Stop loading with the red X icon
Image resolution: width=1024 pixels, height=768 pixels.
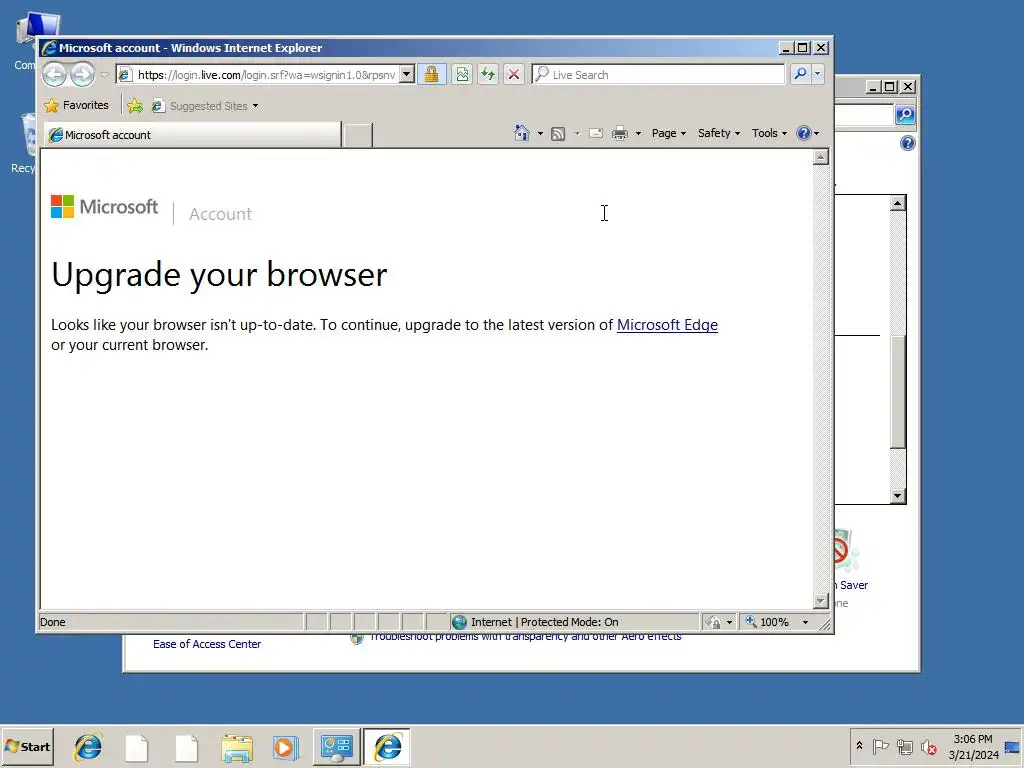coord(514,74)
